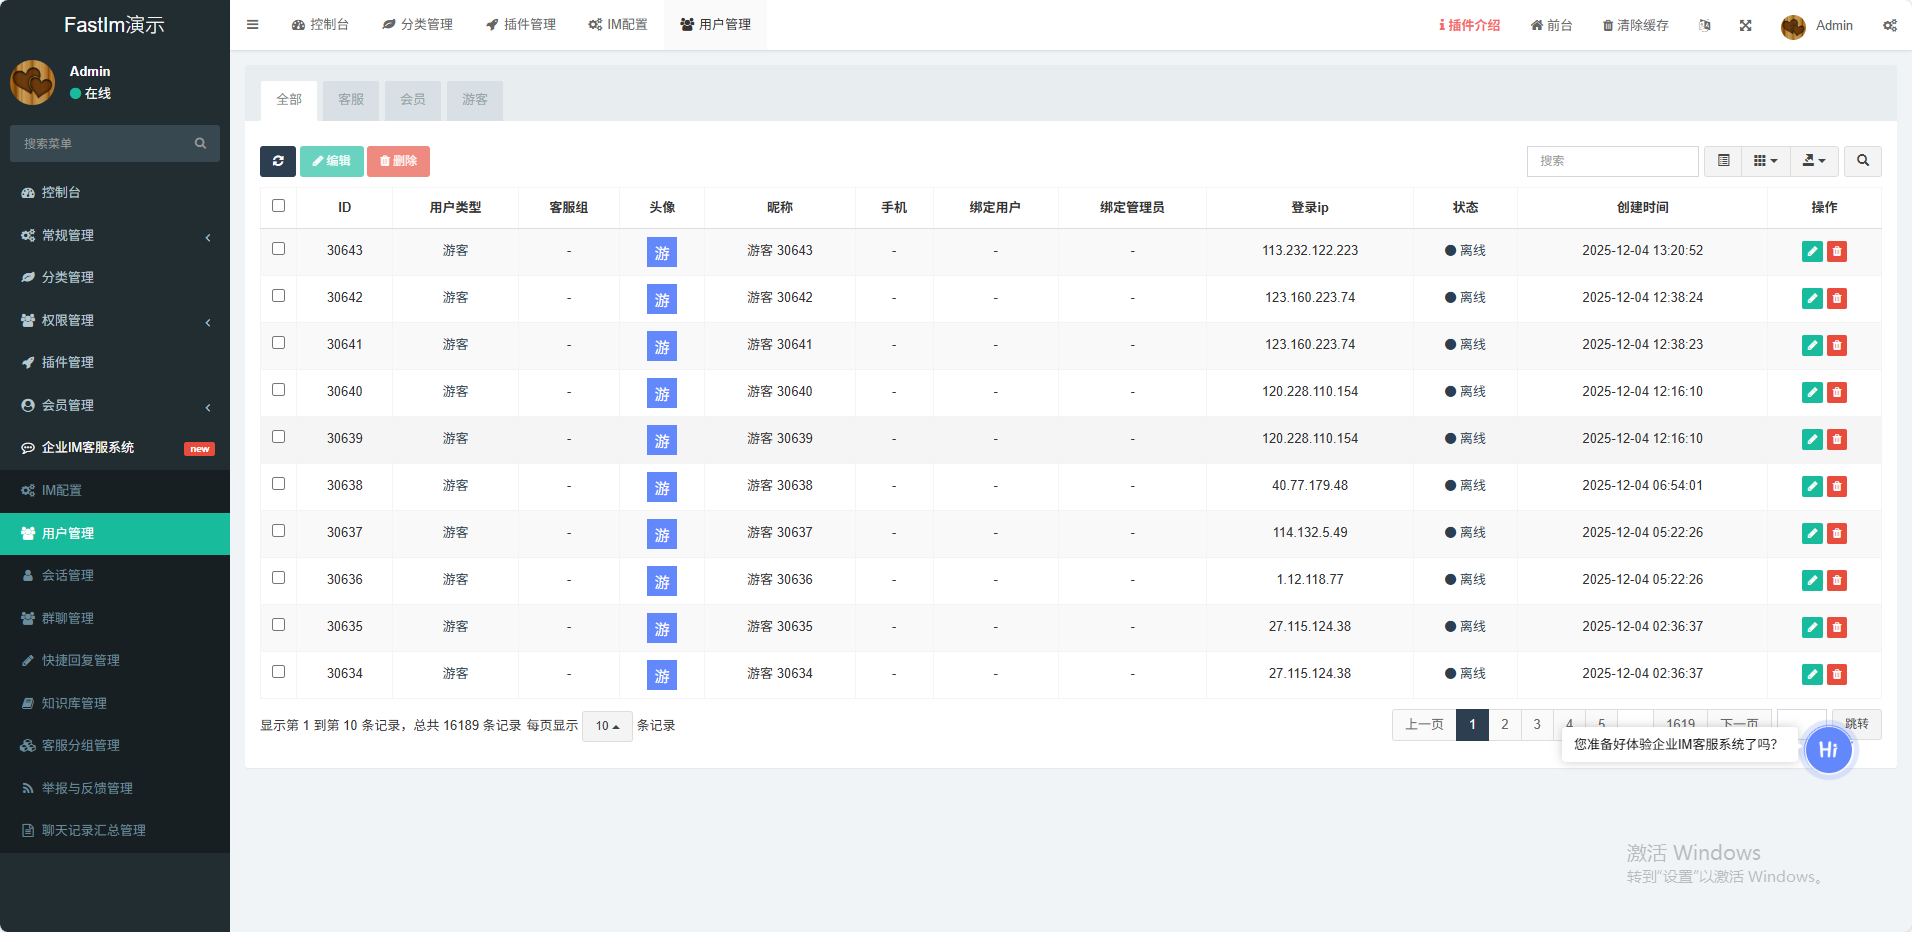The height and width of the screenshot is (932, 1912).
Task: Go to page 2 of results
Action: pos(1504,725)
